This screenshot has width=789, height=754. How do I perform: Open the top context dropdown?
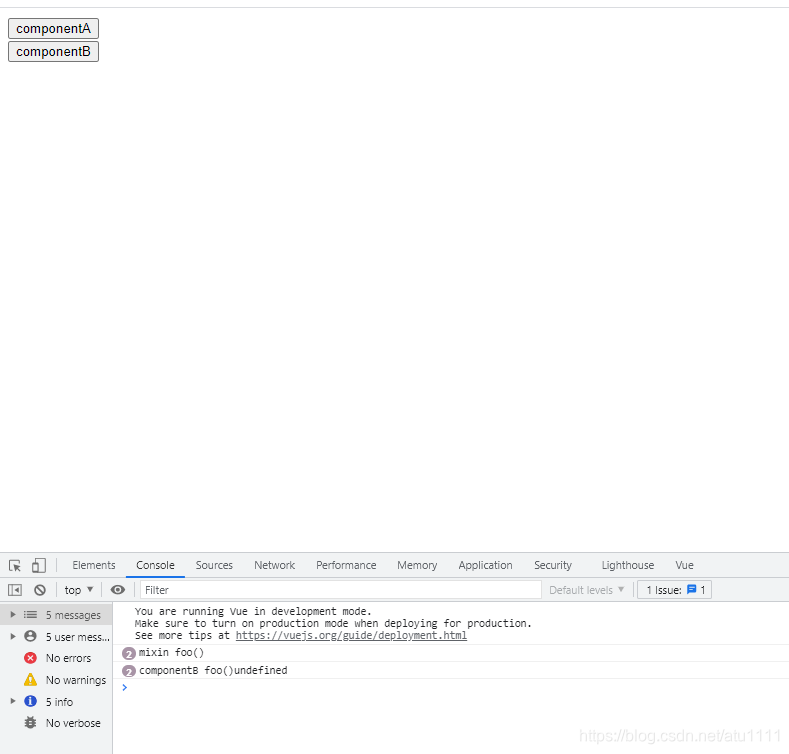(x=79, y=590)
